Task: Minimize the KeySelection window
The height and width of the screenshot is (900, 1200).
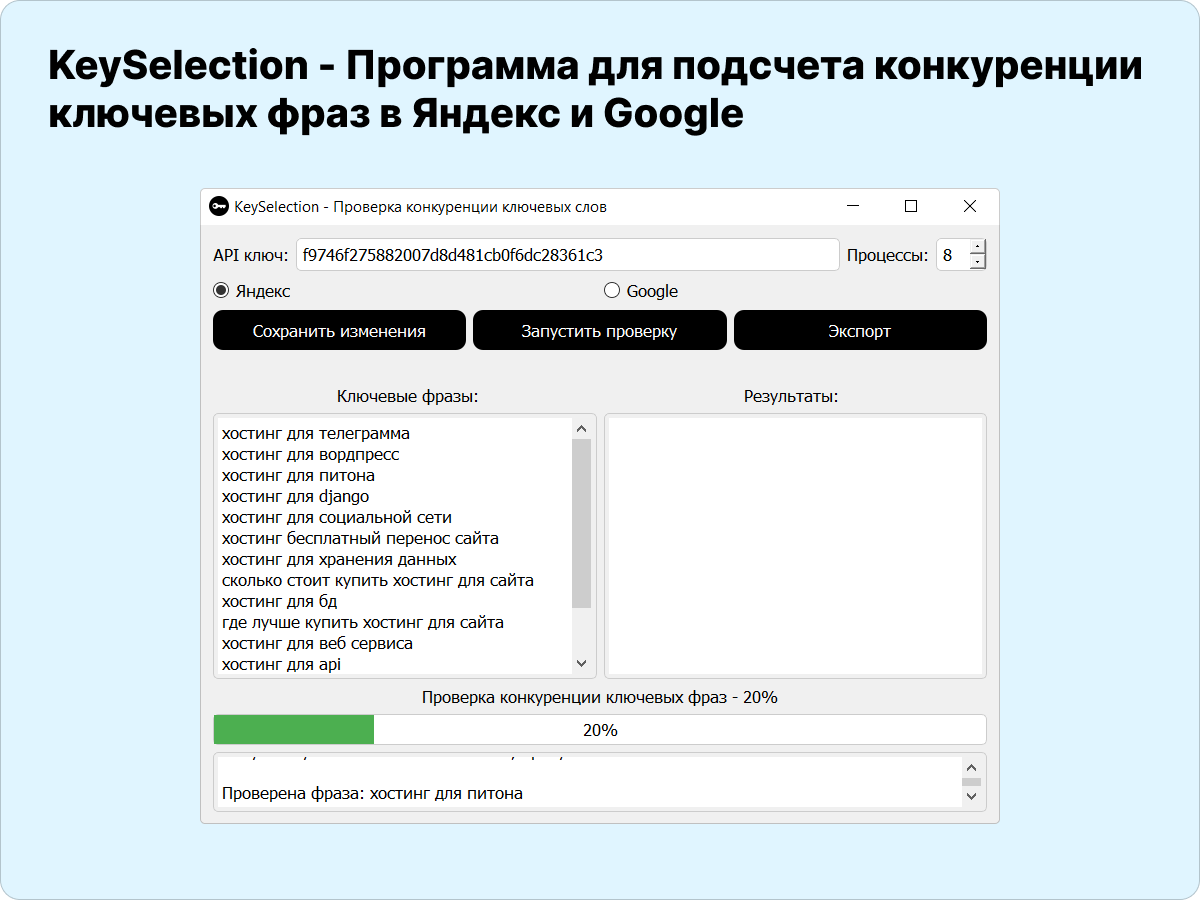Action: [x=853, y=206]
